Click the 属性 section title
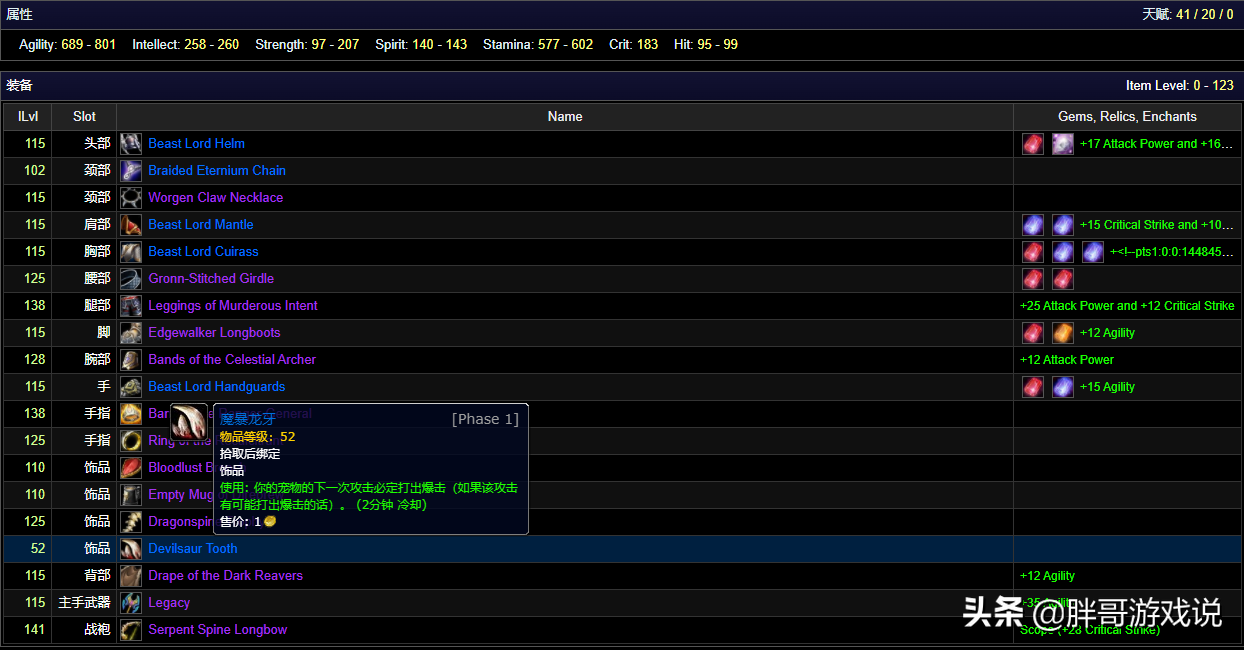The width and height of the screenshot is (1244, 650). (19, 15)
